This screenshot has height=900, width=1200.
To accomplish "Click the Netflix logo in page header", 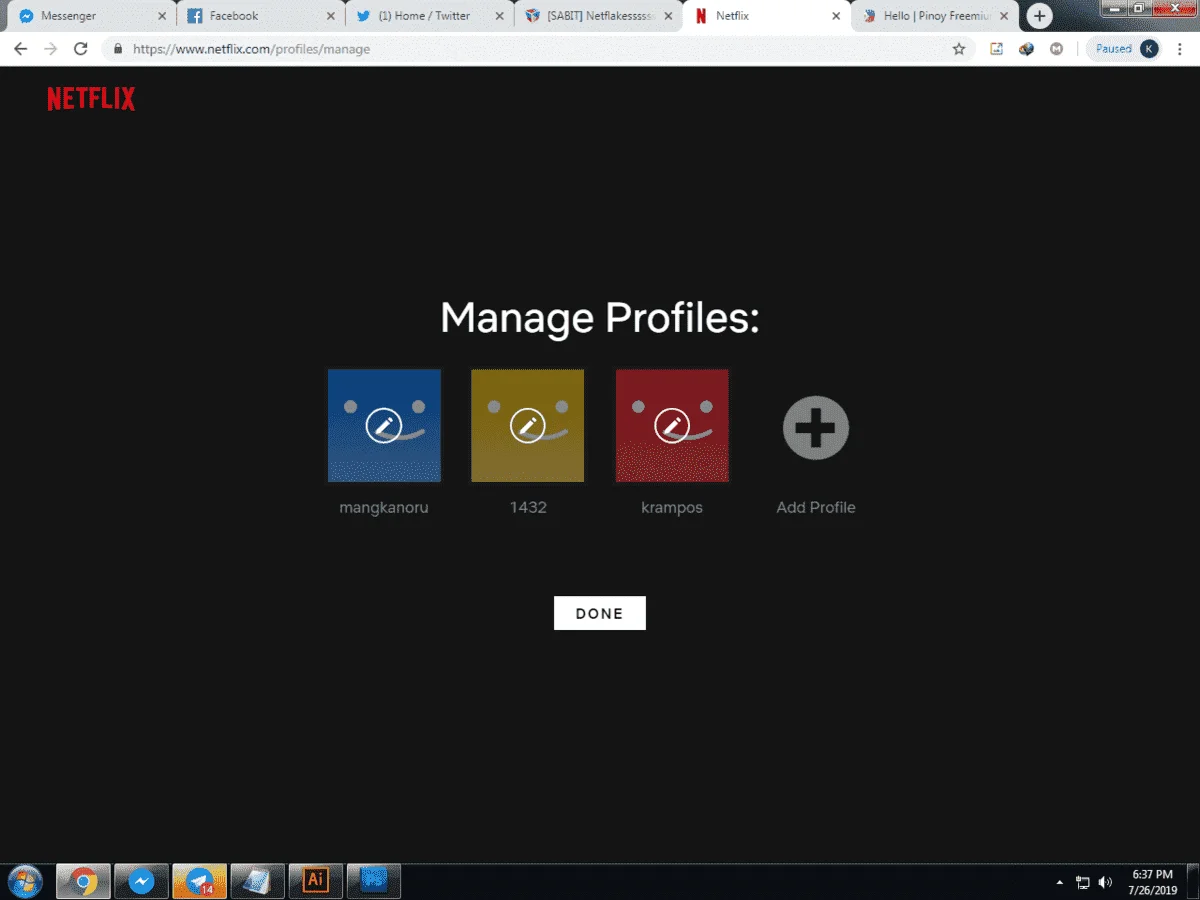I will point(91,99).
